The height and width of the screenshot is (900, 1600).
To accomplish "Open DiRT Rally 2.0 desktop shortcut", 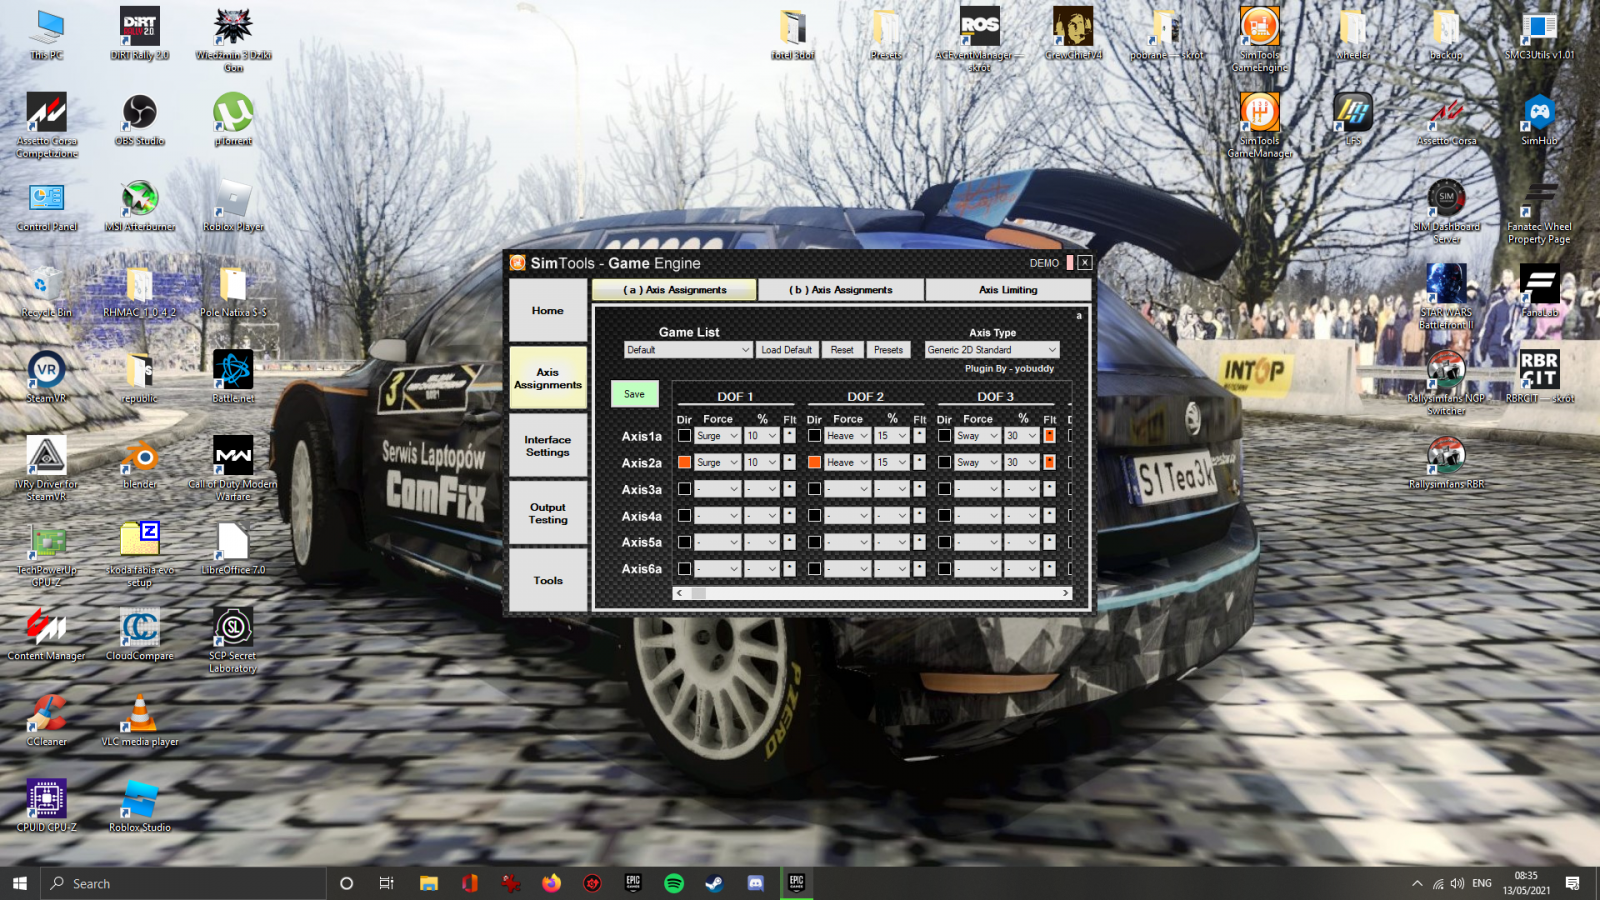I will click(x=139, y=33).
